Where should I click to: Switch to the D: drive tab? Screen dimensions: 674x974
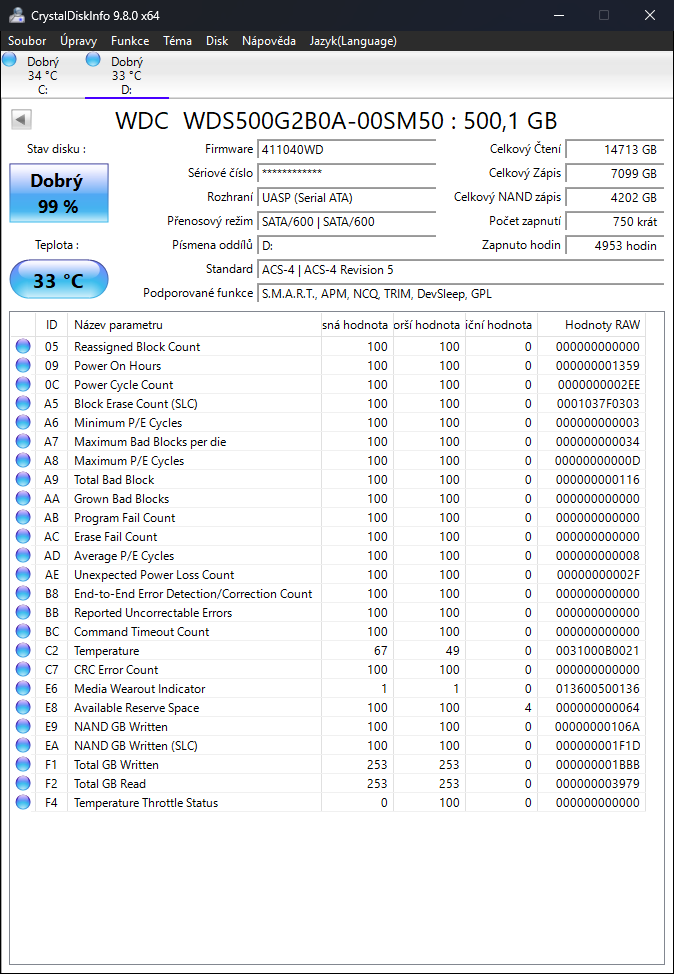127,75
